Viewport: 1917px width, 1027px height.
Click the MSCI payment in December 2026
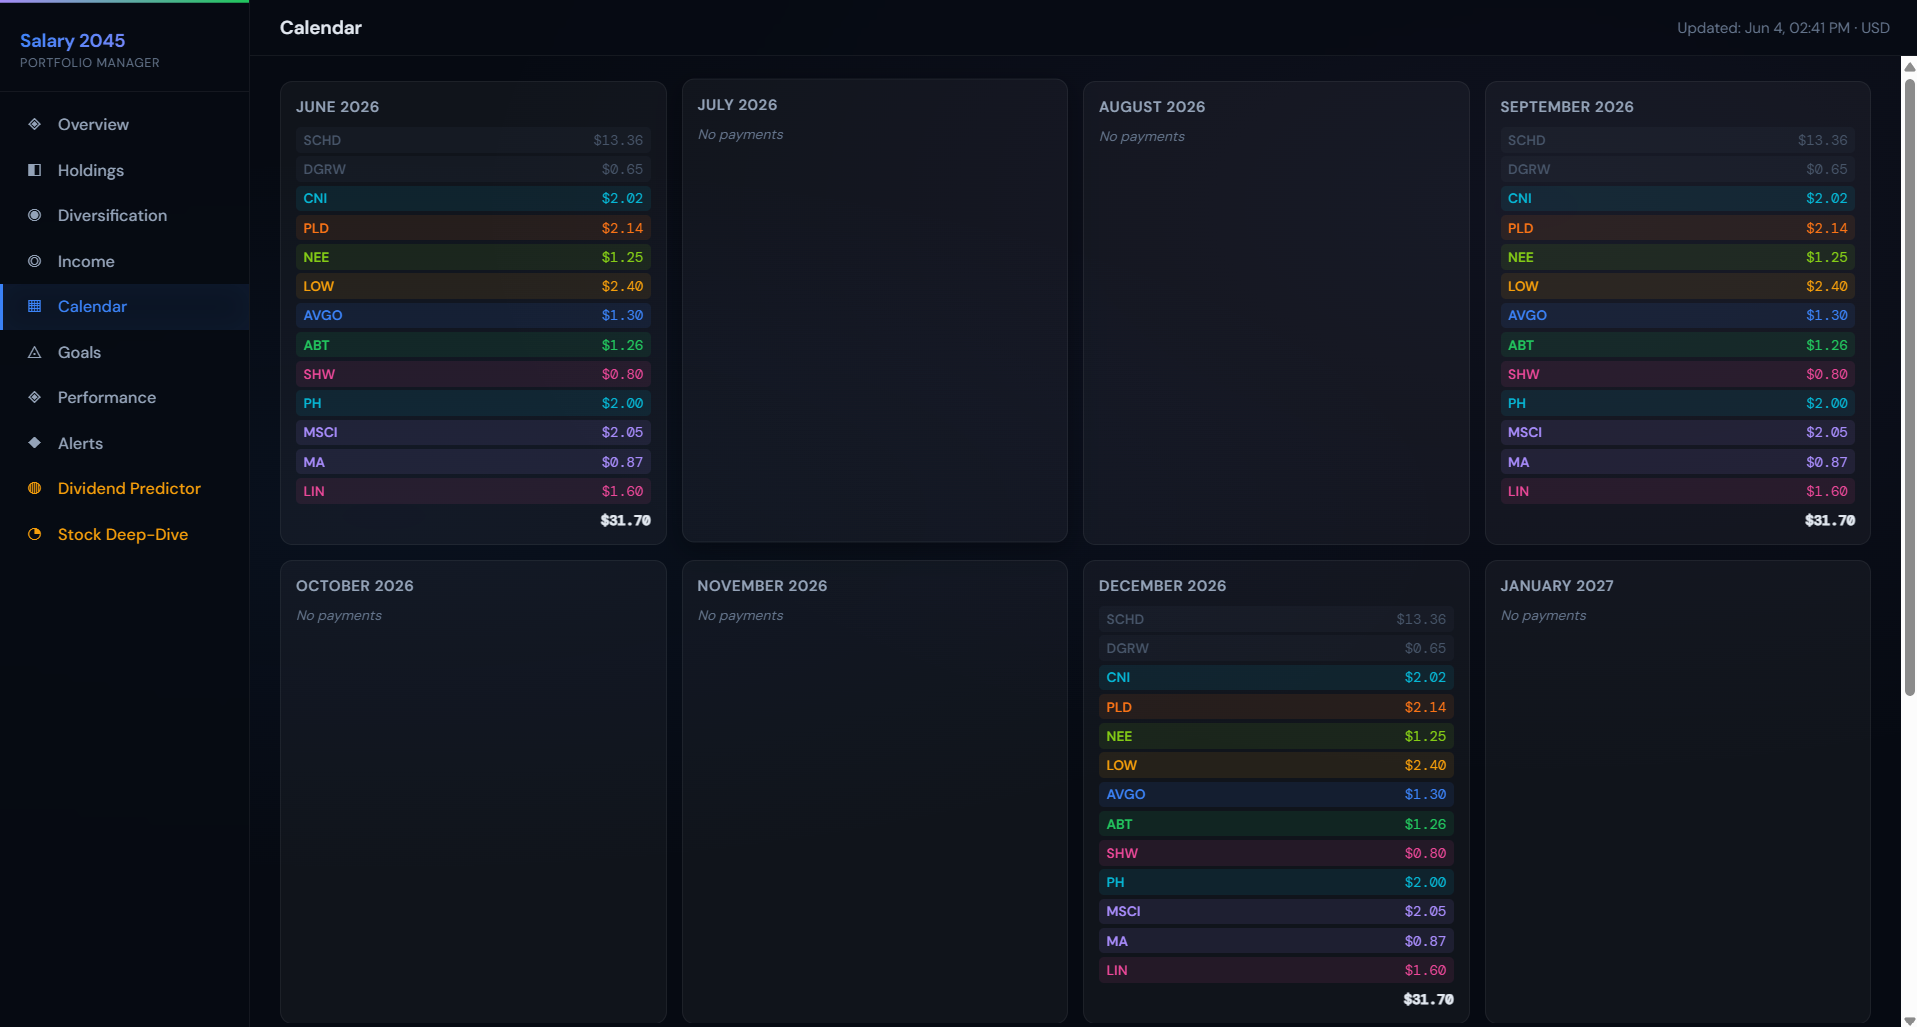(1276, 911)
